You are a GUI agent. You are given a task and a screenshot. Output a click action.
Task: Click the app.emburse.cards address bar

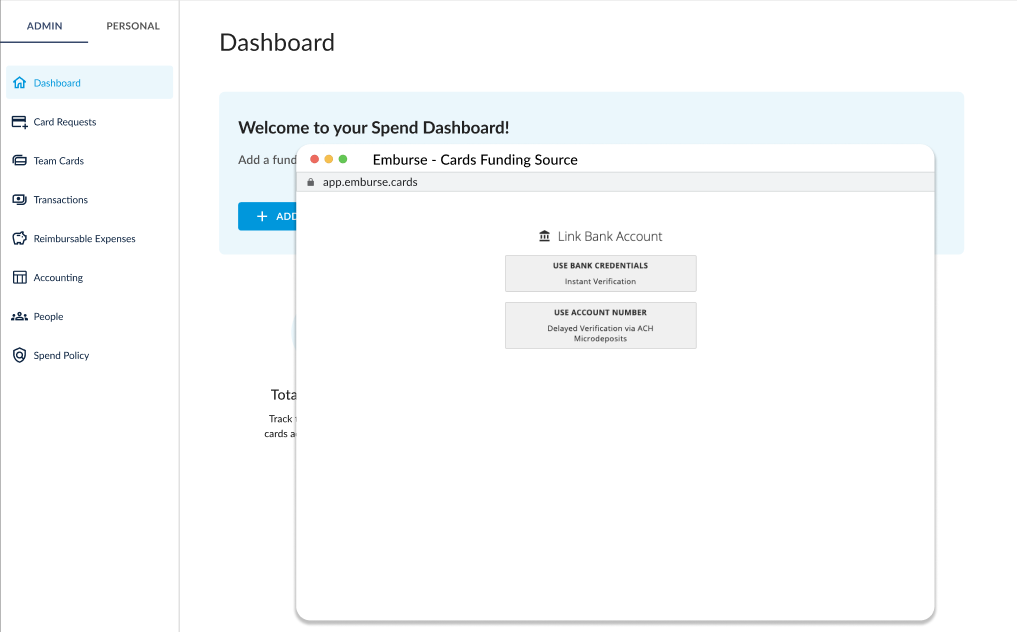[x=402, y=182]
